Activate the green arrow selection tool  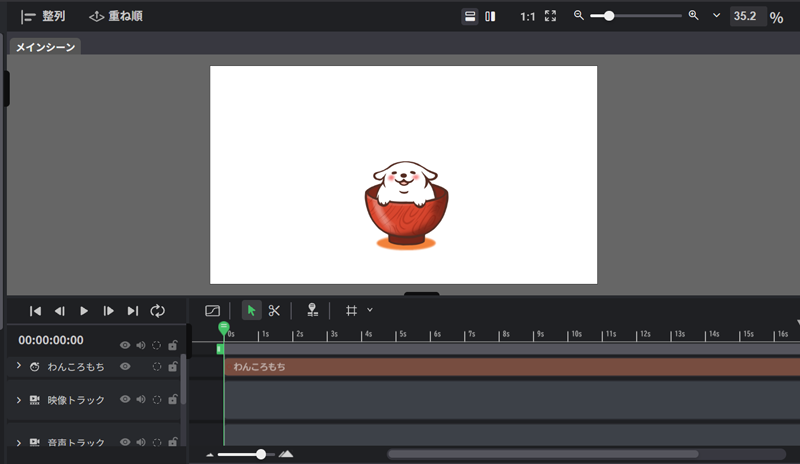pos(251,311)
